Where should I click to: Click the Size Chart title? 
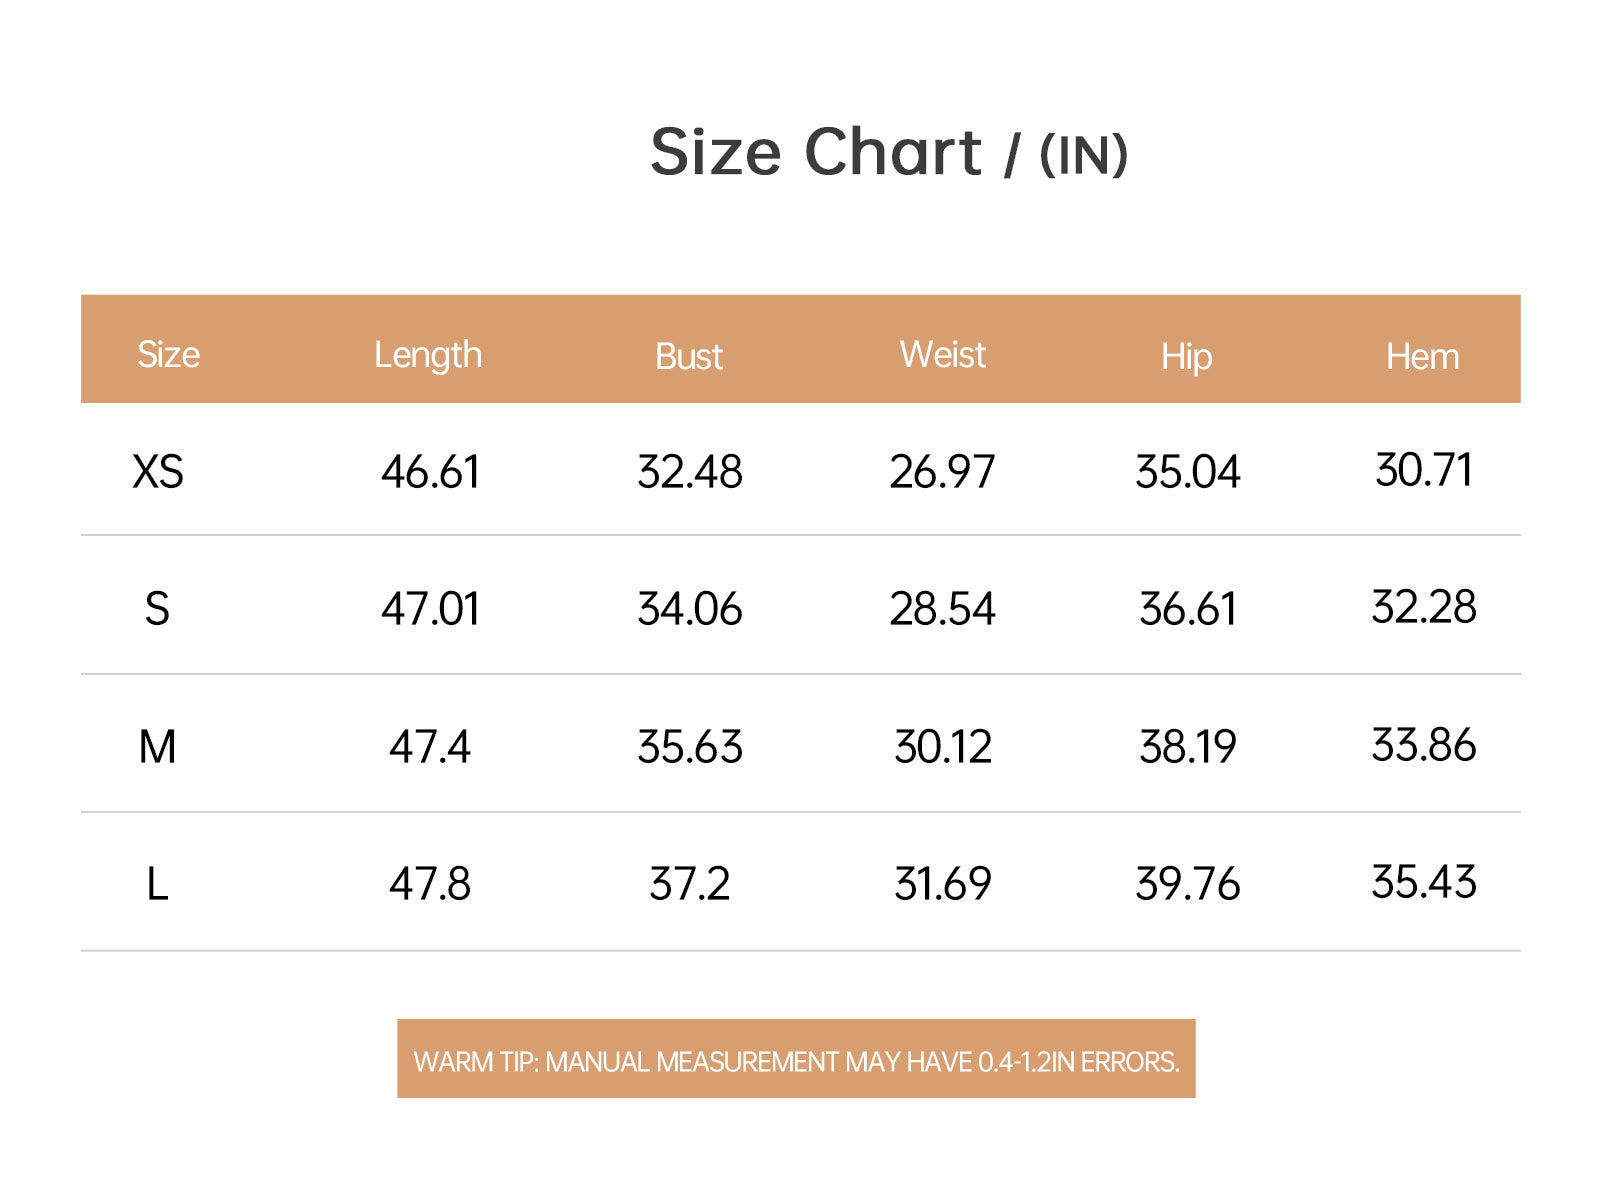tap(889, 153)
